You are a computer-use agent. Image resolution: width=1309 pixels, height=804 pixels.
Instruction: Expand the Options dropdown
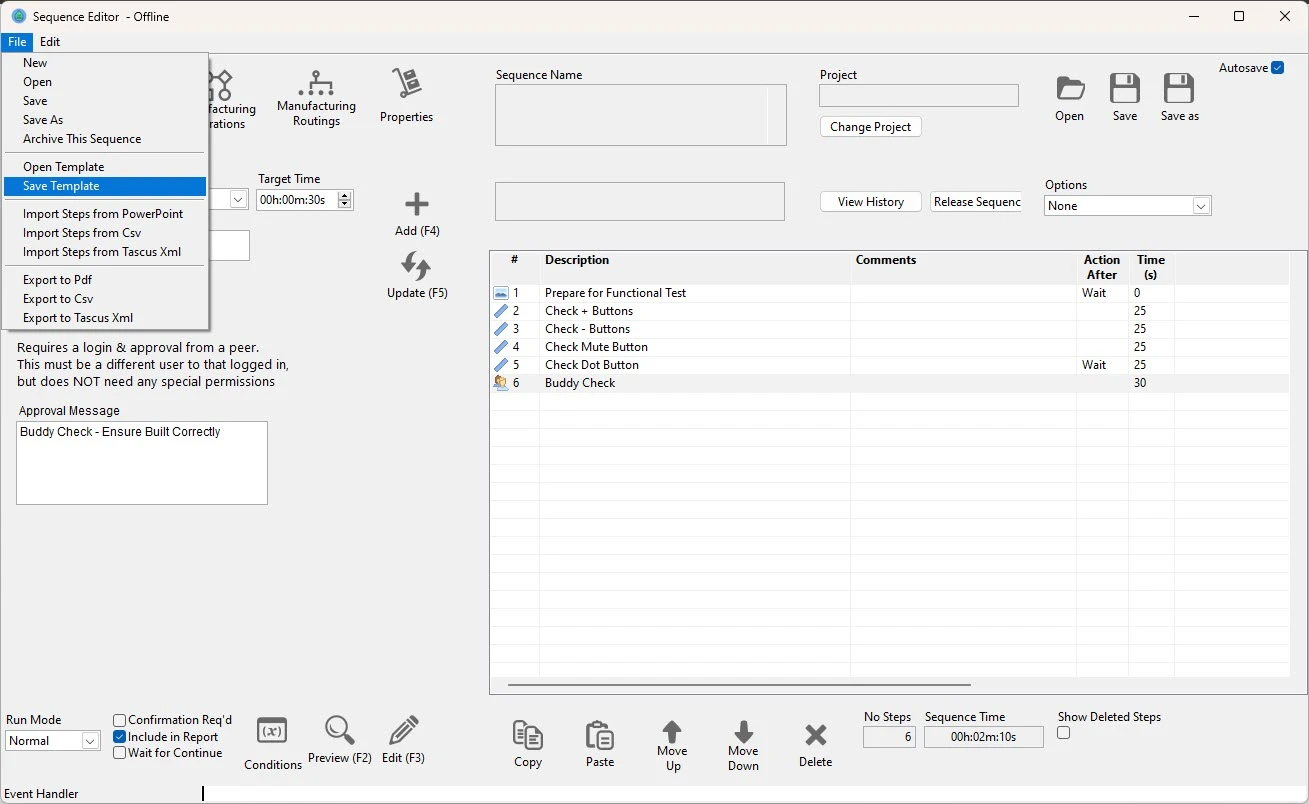click(1201, 206)
